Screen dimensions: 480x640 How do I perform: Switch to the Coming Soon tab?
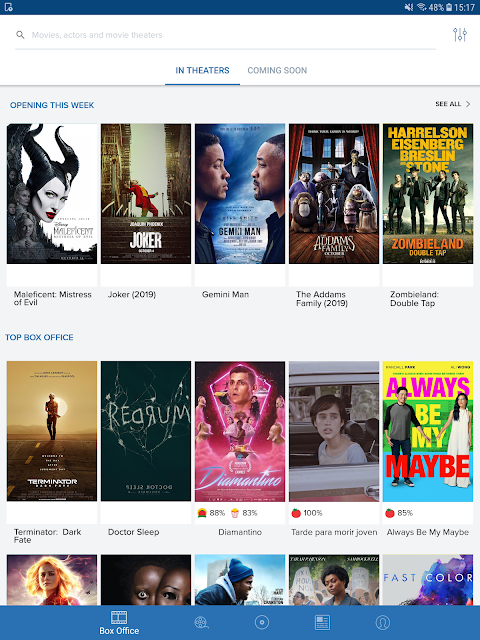[x=277, y=70]
